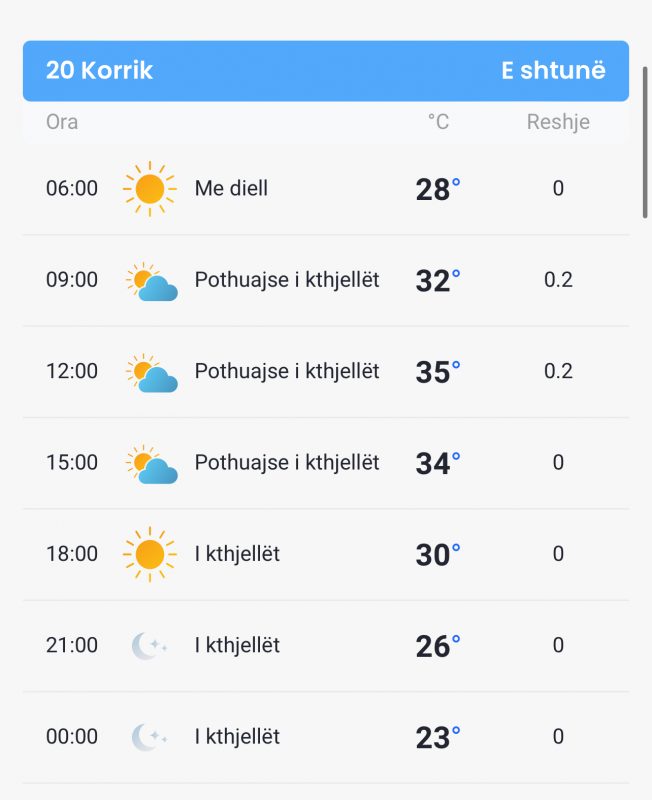Click the partly cloudy icon at 12:00

coord(152,372)
